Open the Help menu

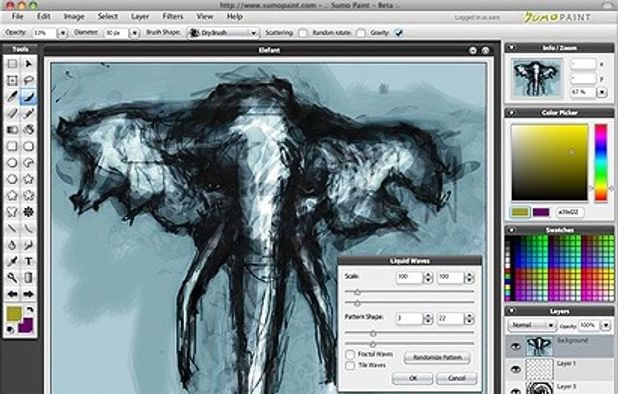(x=235, y=17)
